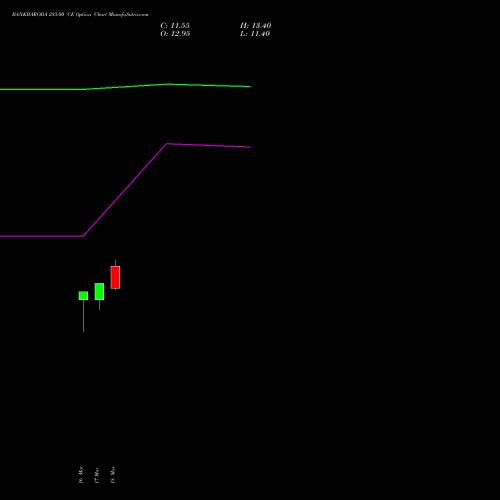Screen dimensions: 500x500
Task: Click the chart title starting with BANKBARODA
Action: pyautogui.click(x=80, y=15)
